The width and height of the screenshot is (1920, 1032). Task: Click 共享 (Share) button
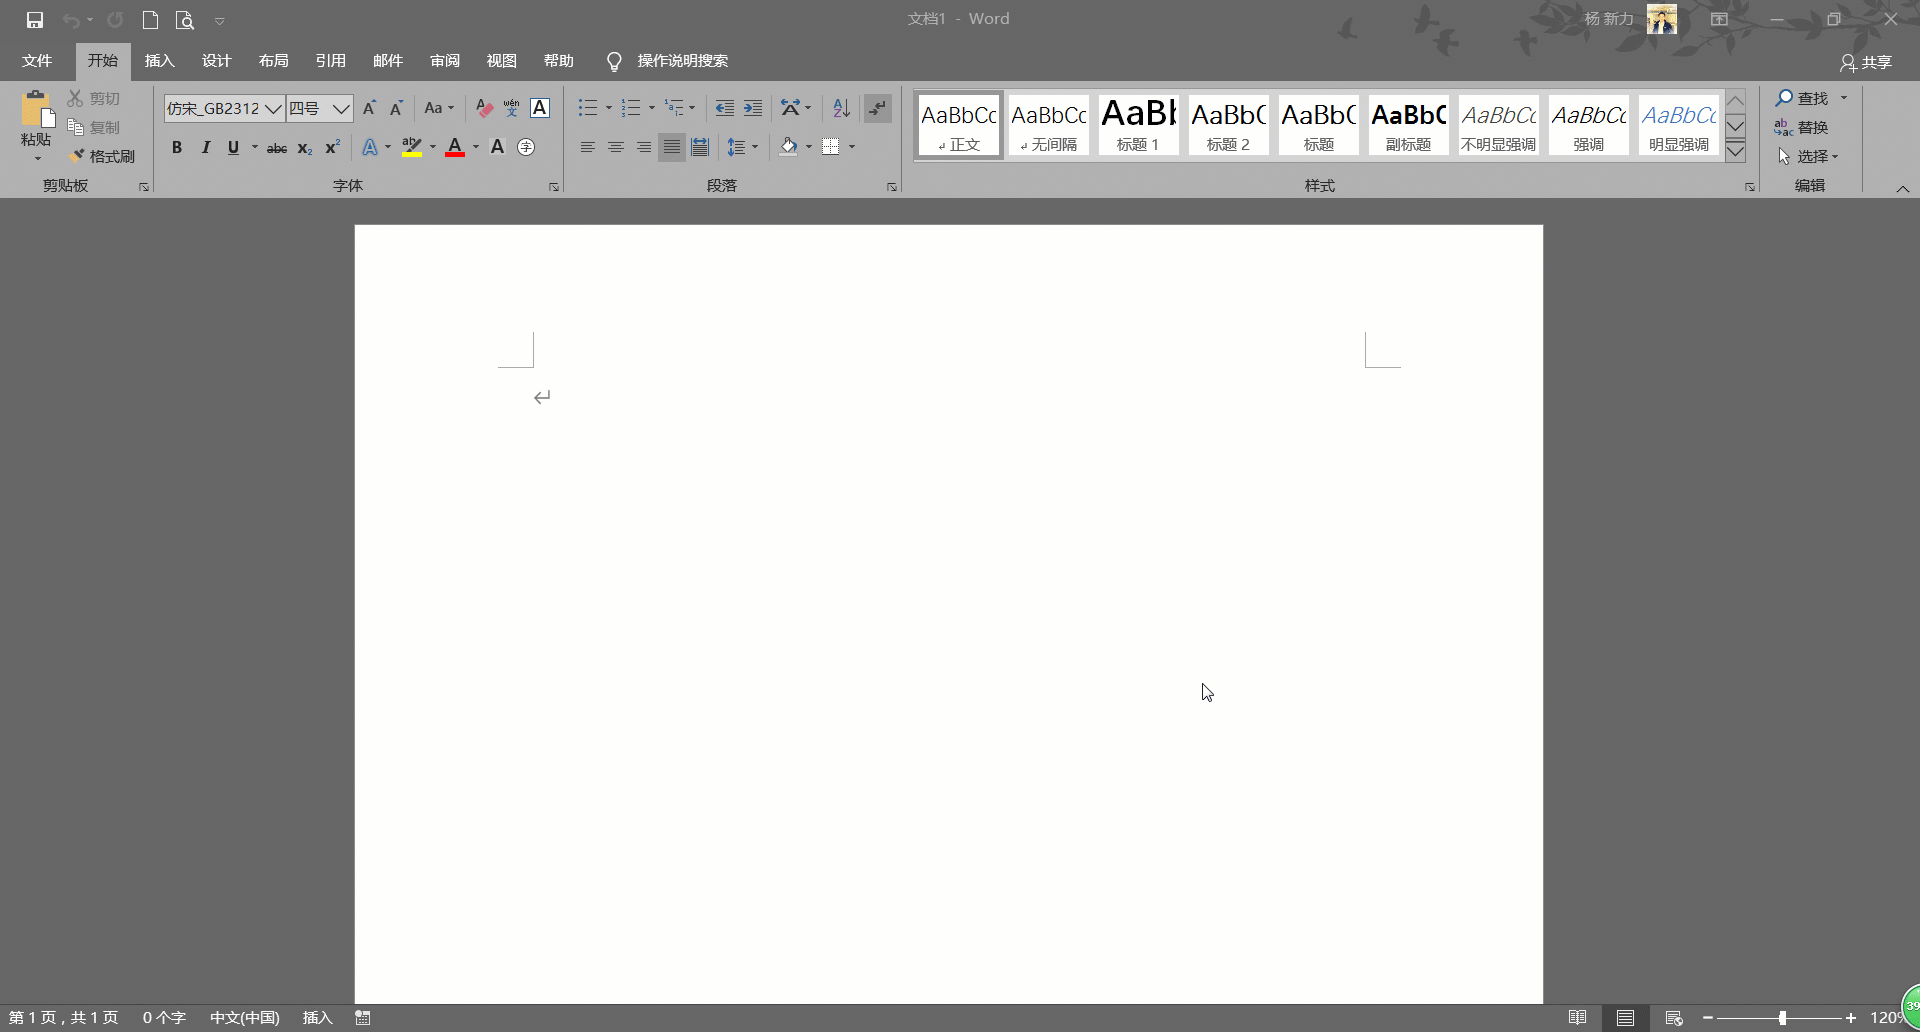pos(1866,62)
